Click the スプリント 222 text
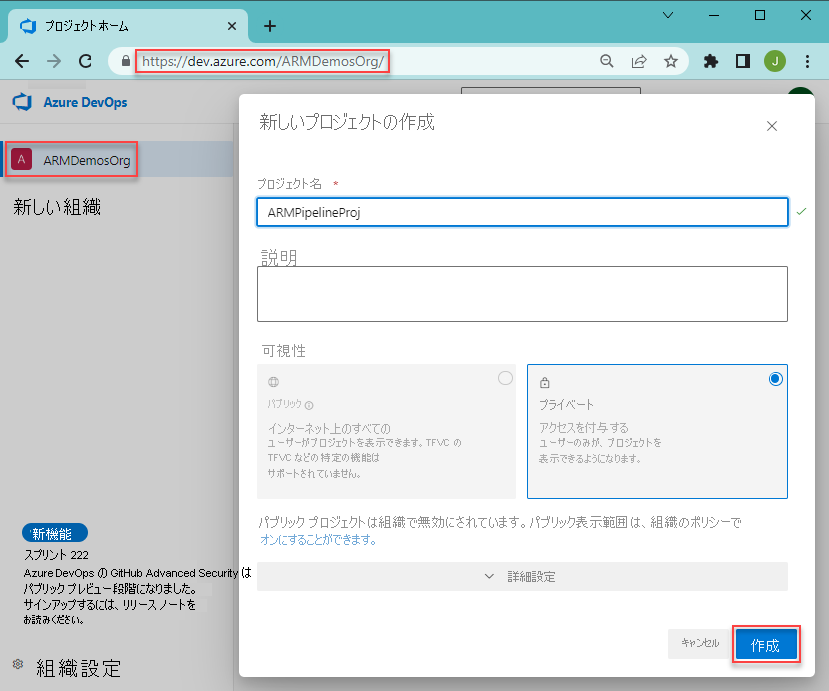Image resolution: width=829 pixels, height=691 pixels. pyautogui.click(x=57, y=555)
